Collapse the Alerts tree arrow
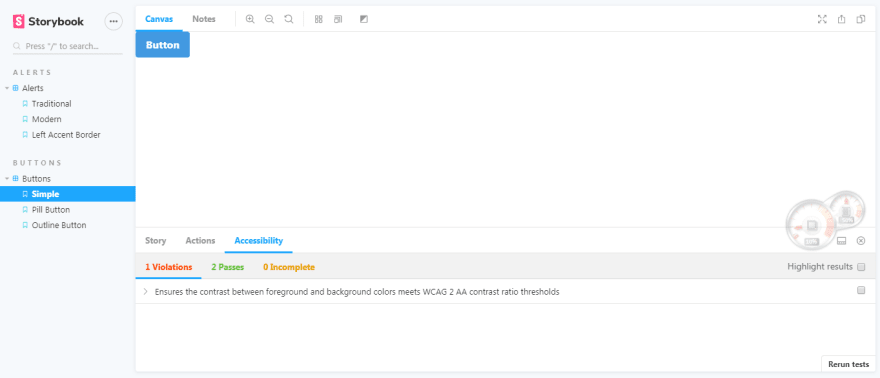The height and width of the screenshot is (378, 880). click(7, 88)
